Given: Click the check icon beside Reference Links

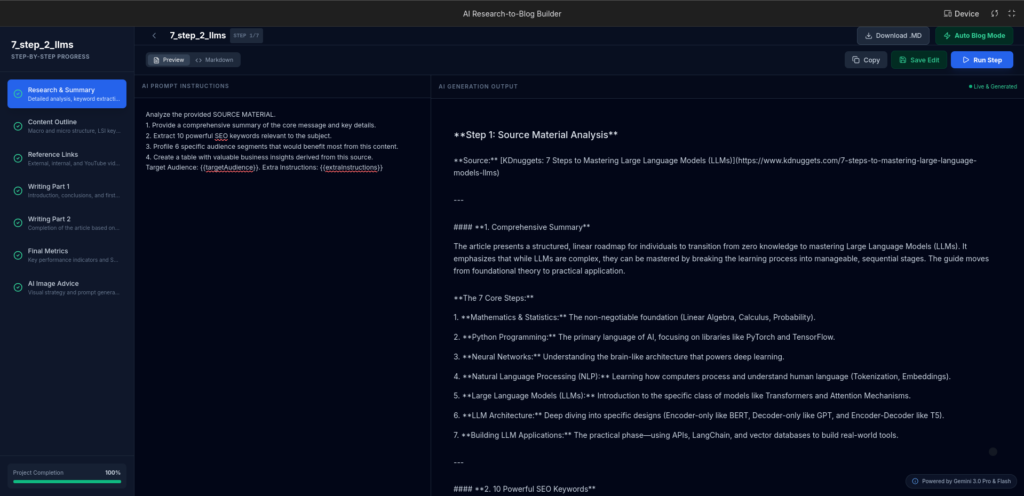Looking at the screenshot, I should tap(18, 159).
